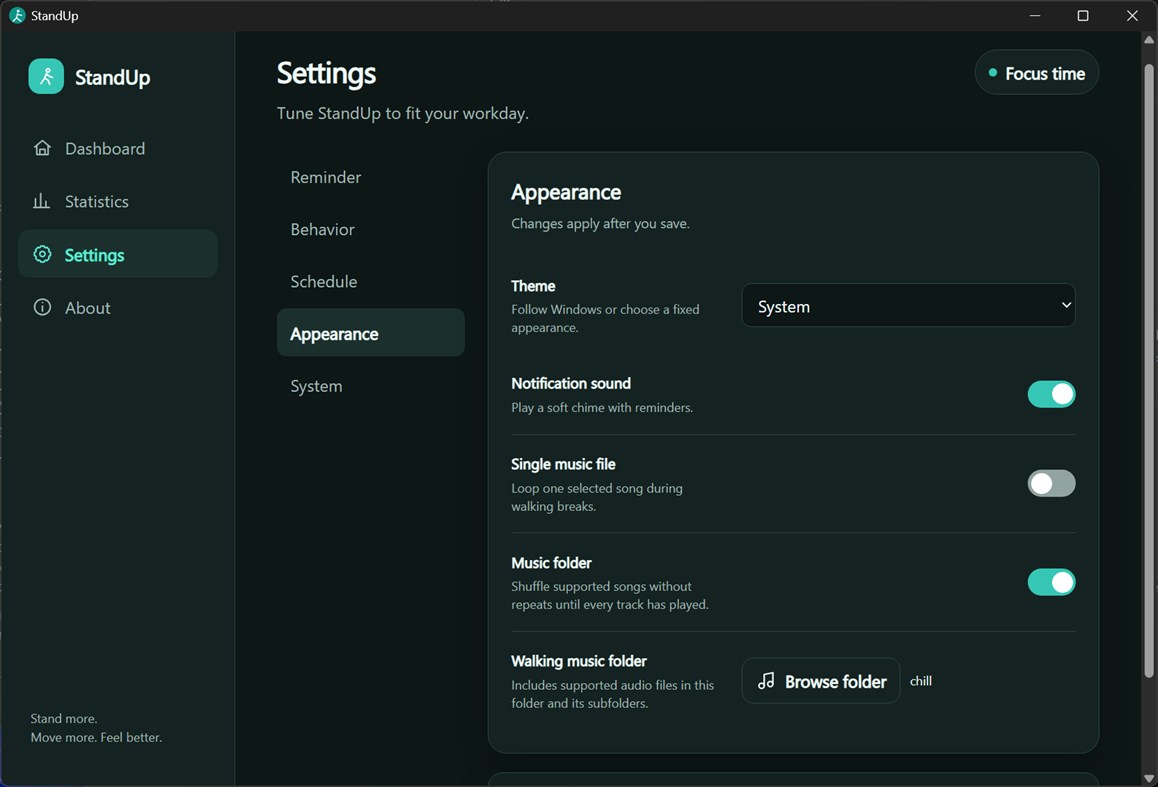The image size is (1158, 787).
Task: Click the 'chill' folder name text
Action: 921,681
